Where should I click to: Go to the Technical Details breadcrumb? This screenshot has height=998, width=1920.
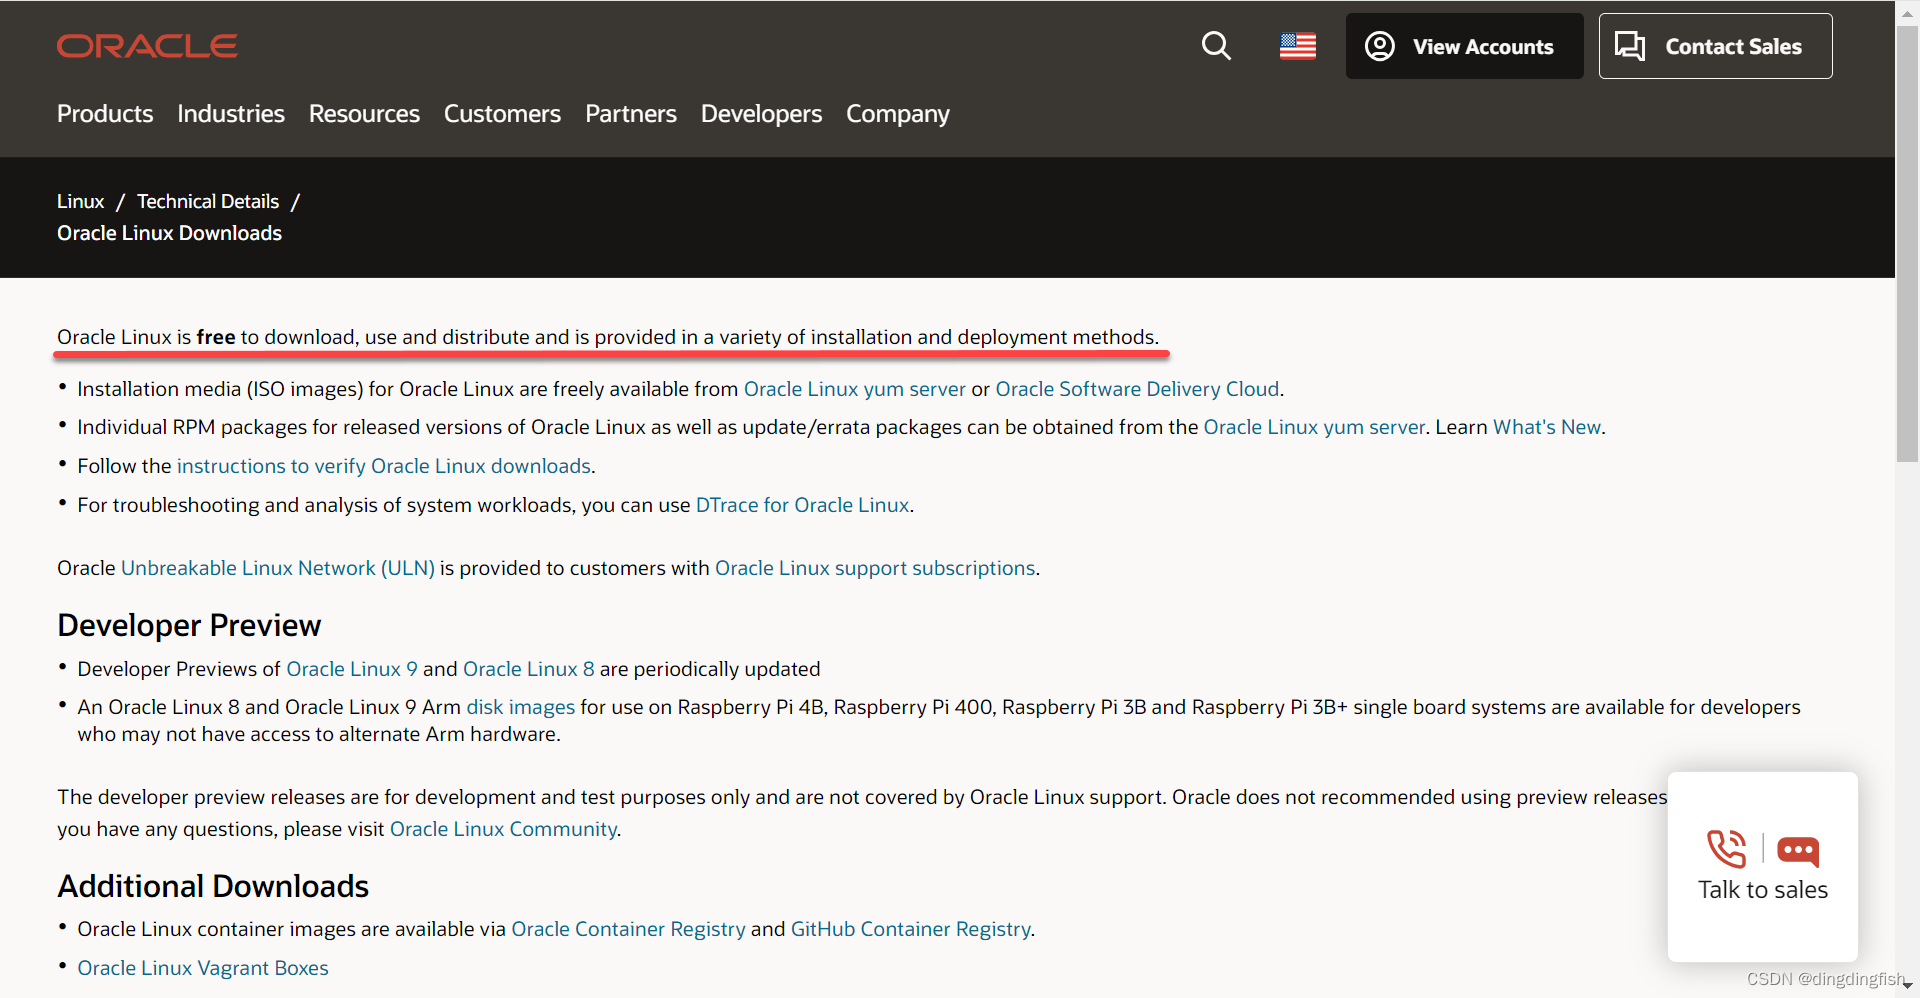pos(208,201)
